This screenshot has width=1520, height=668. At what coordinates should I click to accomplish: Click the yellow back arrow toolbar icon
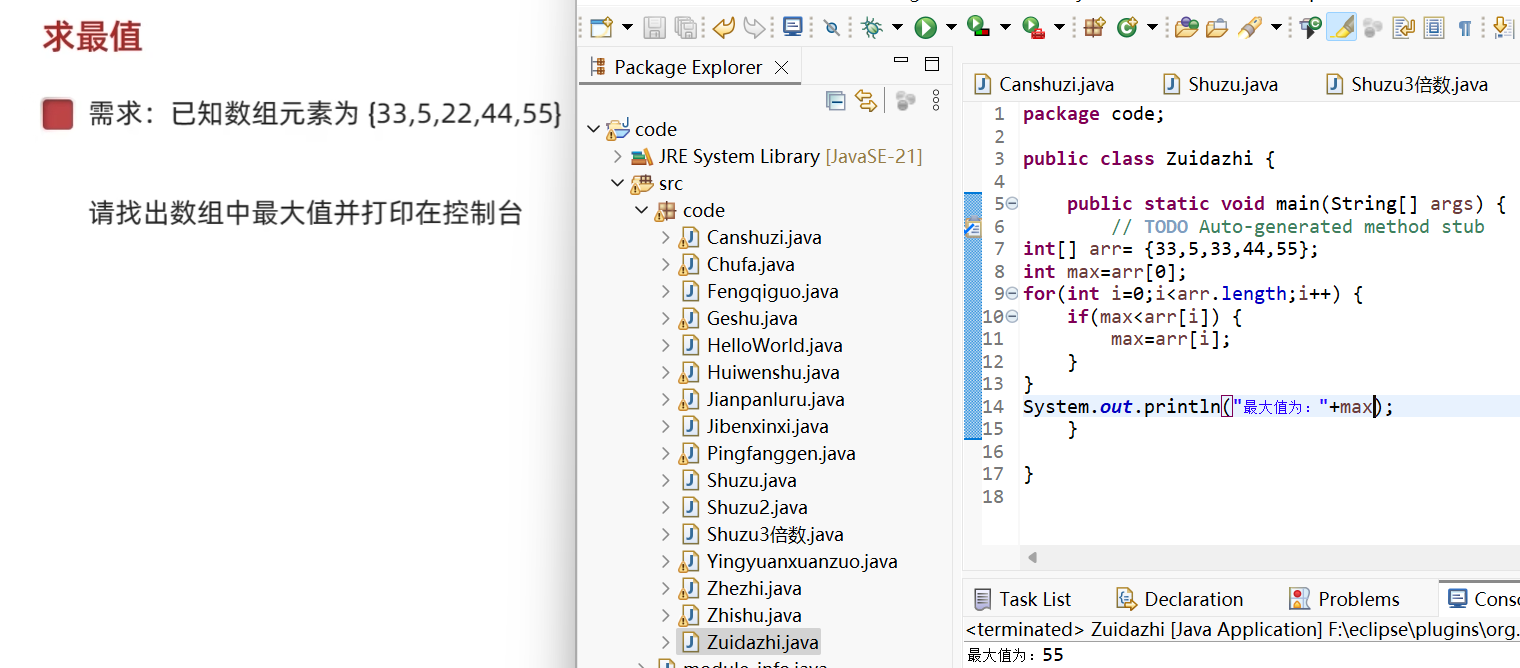point(723,28)
